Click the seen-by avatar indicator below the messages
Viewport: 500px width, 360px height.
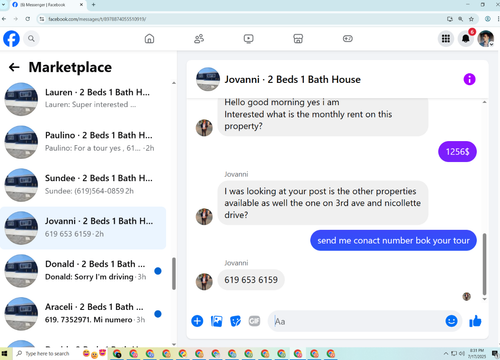[x=466, y=296]
